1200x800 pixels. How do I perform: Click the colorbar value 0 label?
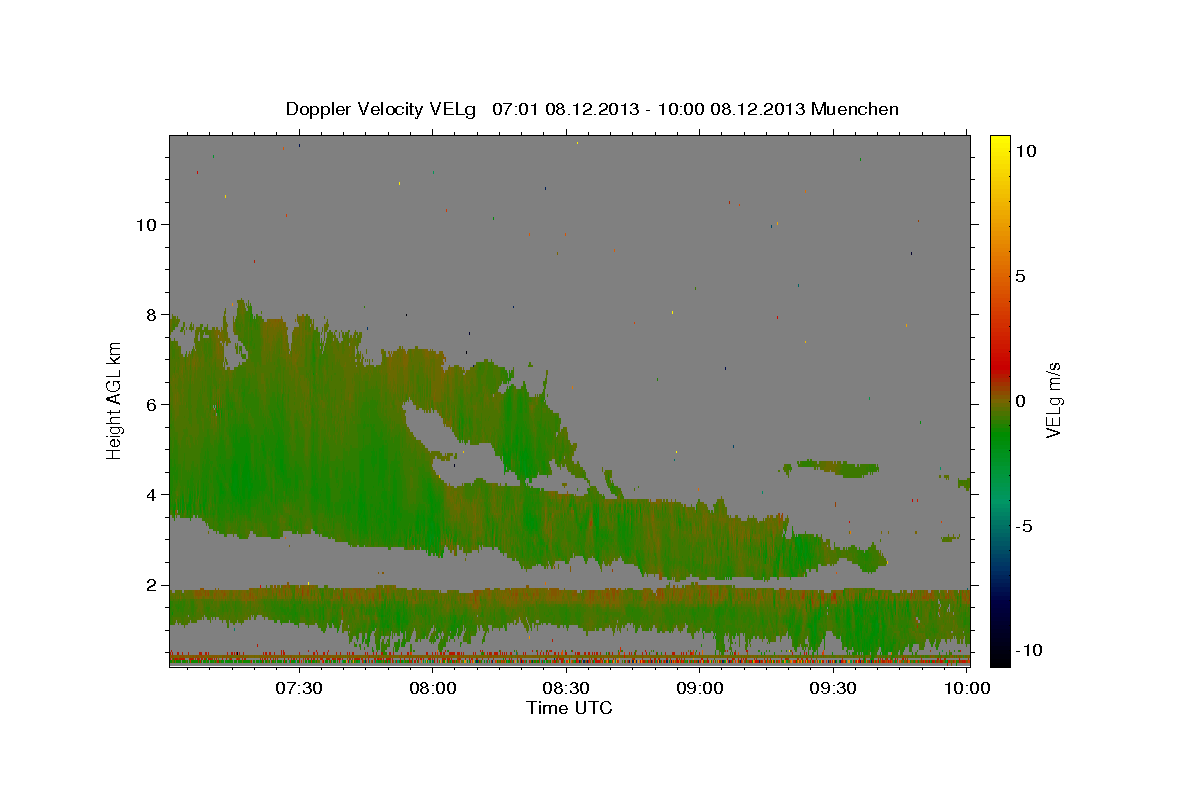(x=1021, y=401)
